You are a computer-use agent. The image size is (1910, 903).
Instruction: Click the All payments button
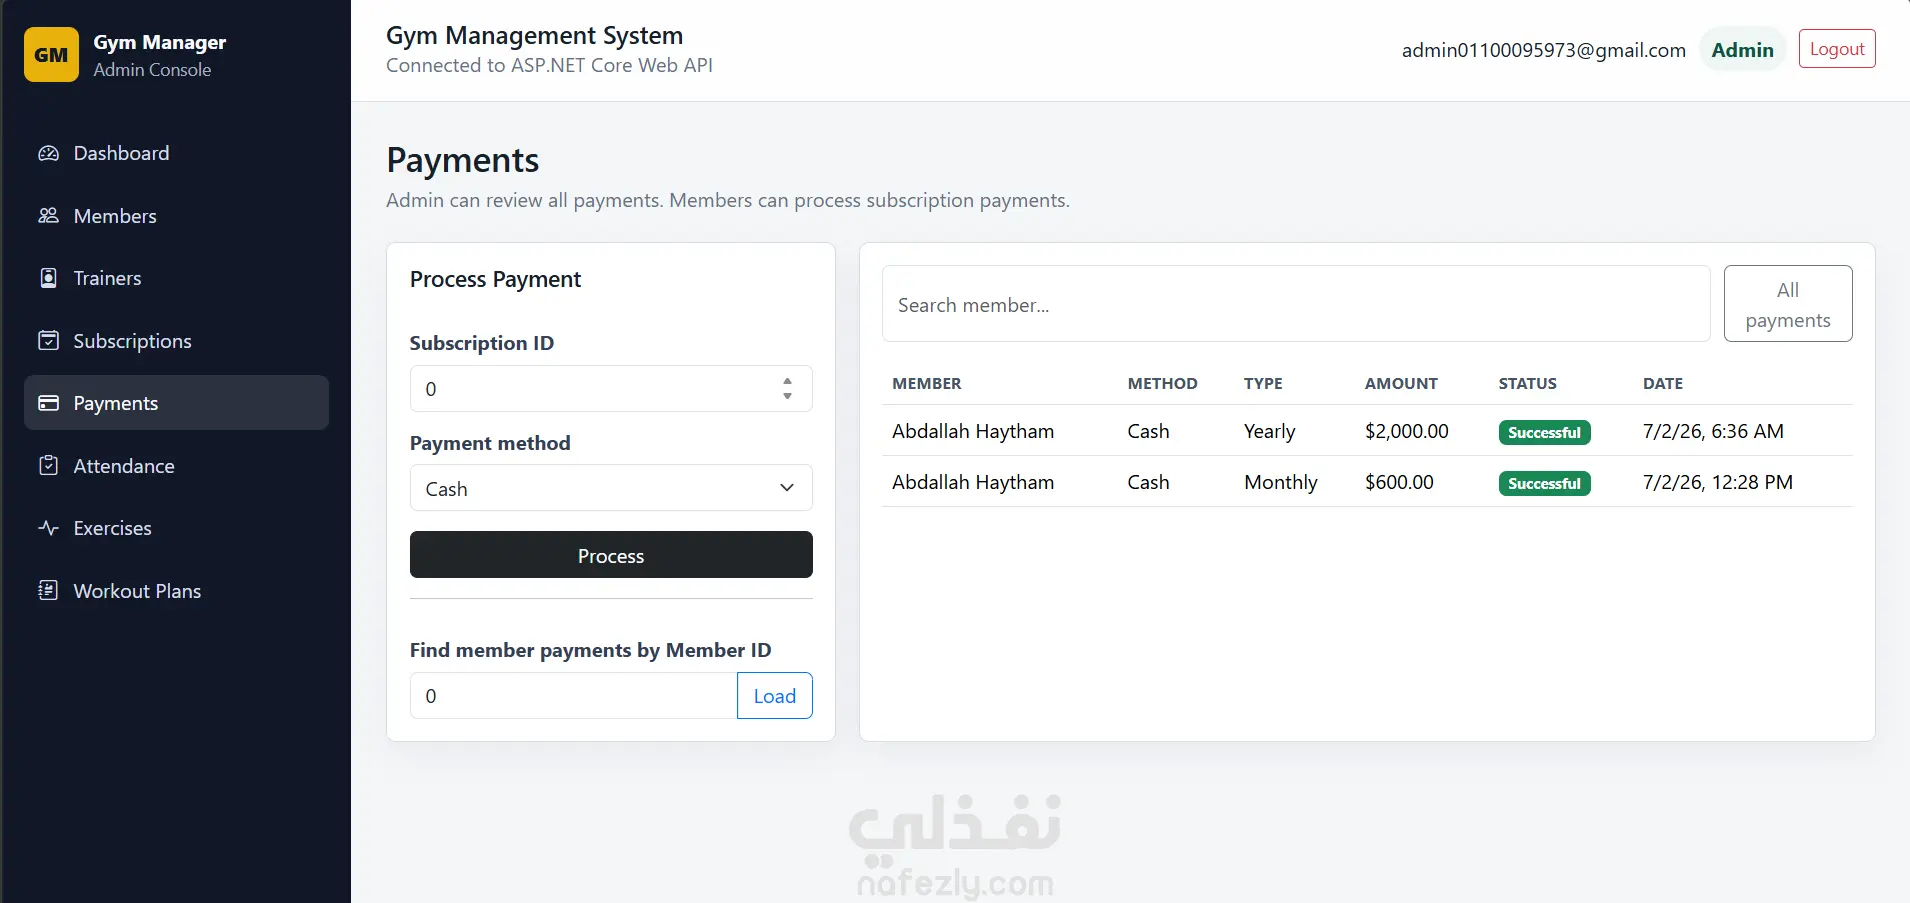[1788, 304]
